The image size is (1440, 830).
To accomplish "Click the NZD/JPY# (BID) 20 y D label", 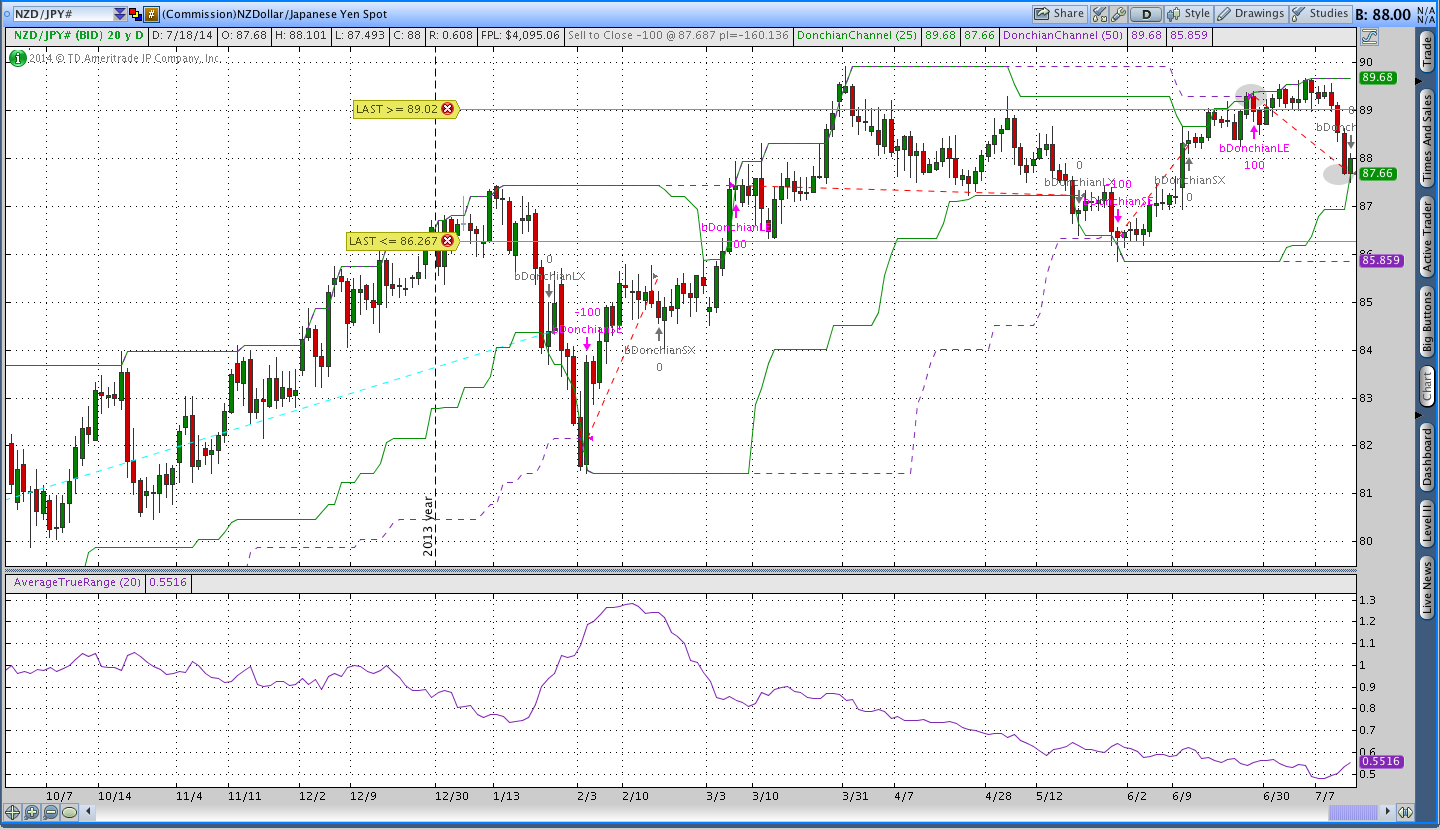I will tap(78, 36).
